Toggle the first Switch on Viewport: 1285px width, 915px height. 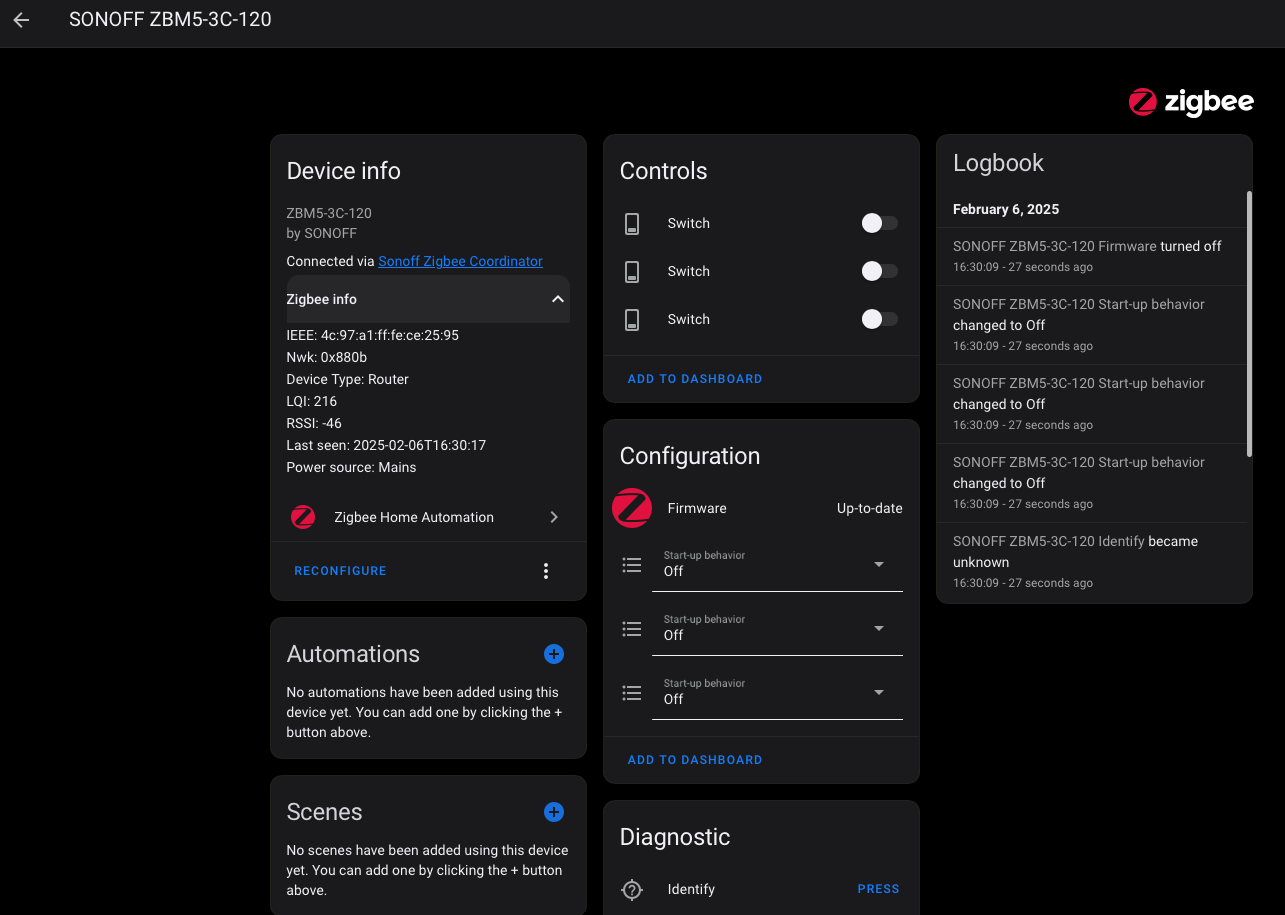click(x=880, y=223)
